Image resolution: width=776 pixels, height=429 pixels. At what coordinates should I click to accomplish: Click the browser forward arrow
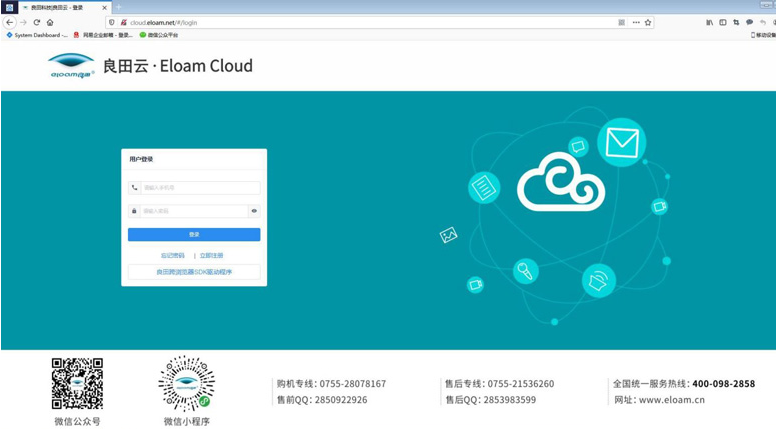pos(23,22)
